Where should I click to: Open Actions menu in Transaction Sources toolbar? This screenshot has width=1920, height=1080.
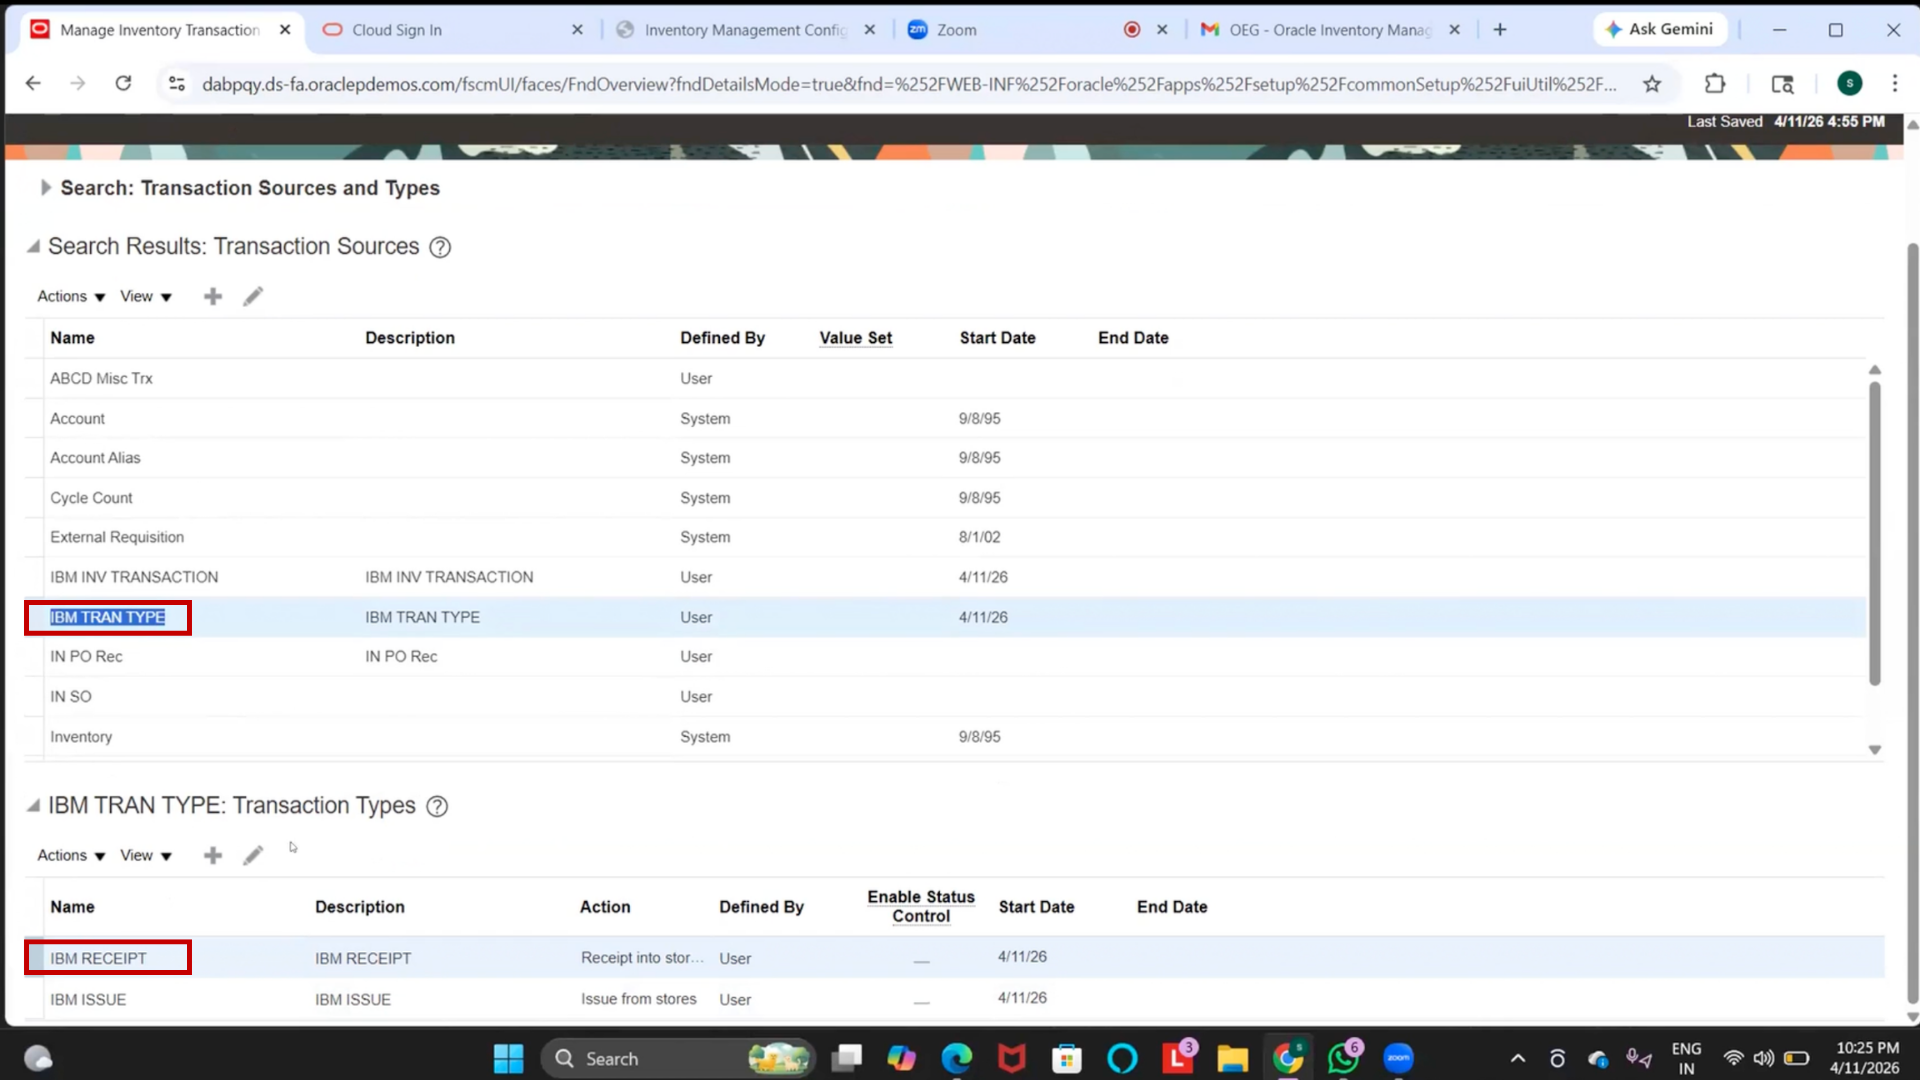71,296
